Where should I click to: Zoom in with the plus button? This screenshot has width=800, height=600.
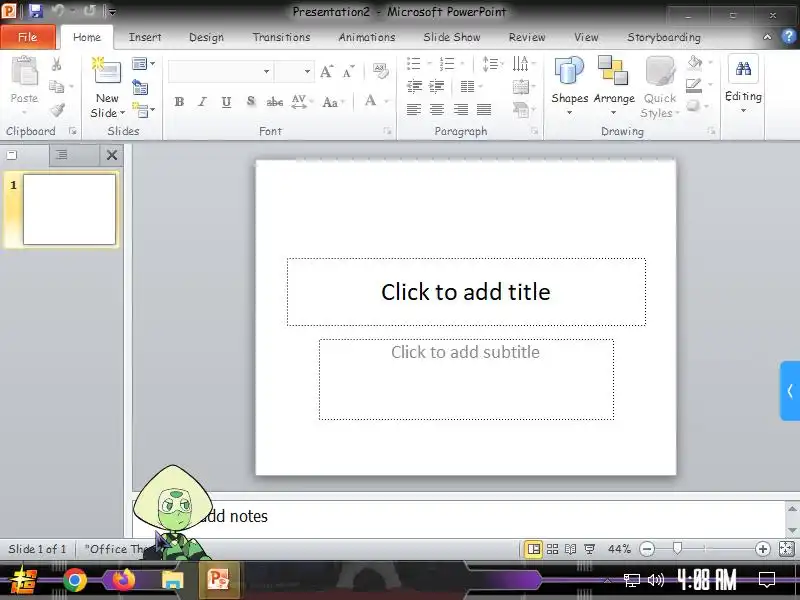(x=763, y=549)
